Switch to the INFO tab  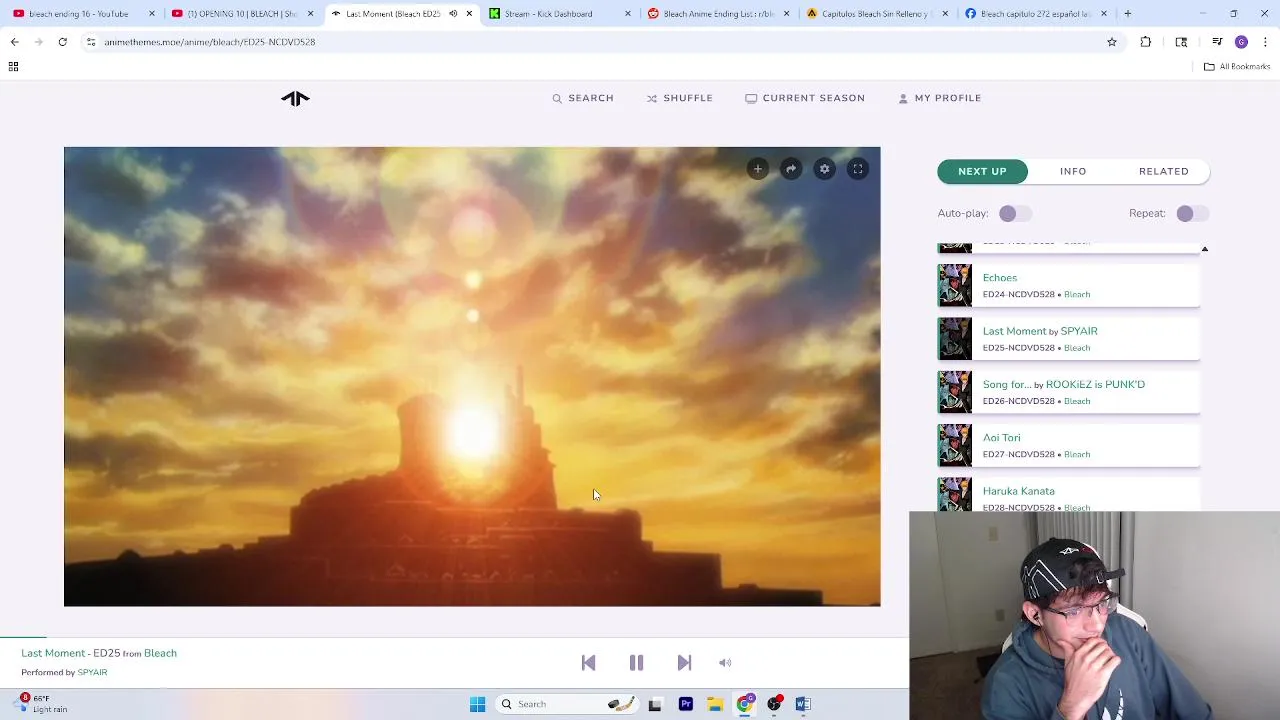tap(1073, 171)
